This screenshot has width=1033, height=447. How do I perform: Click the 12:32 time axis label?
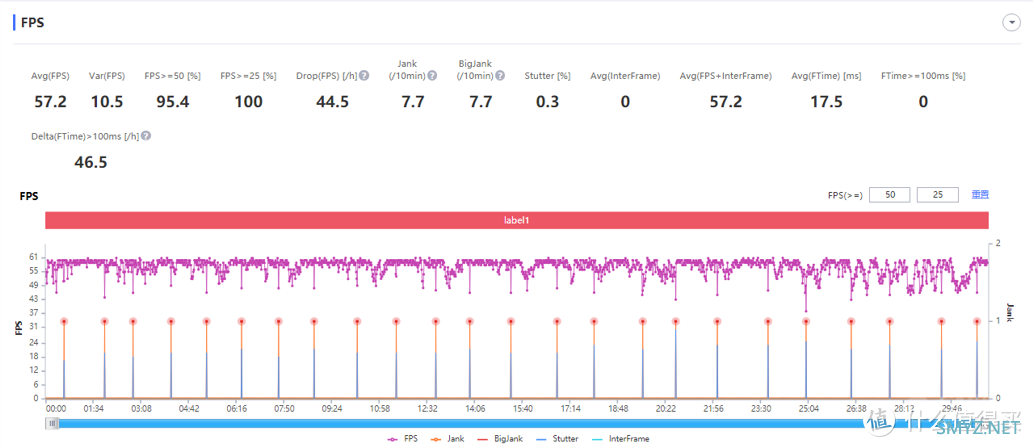tap(428, 409)
